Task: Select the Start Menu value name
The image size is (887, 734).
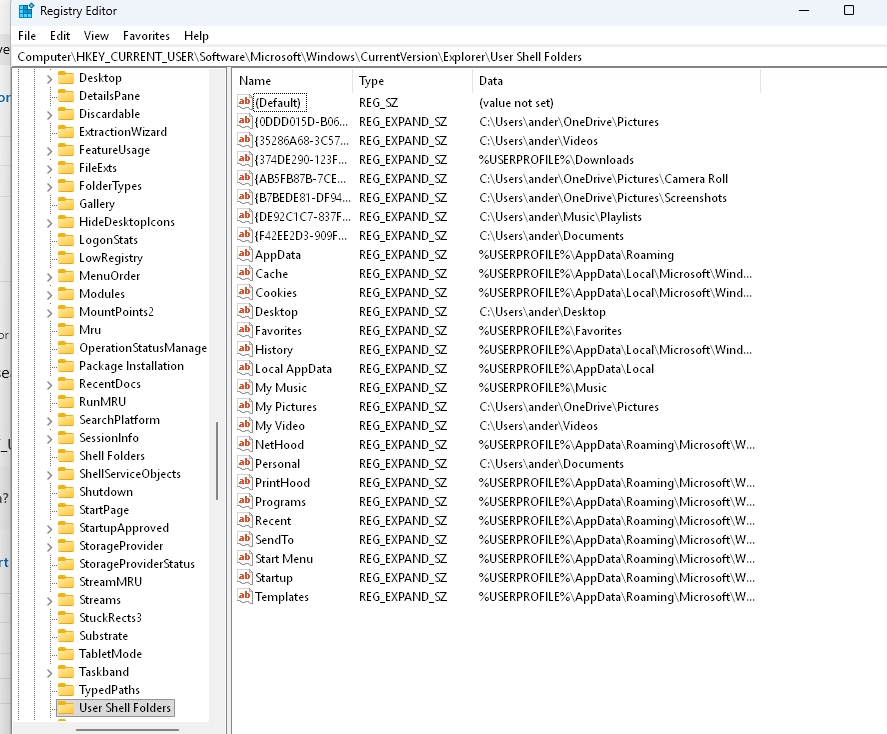Action: (283, 559)
